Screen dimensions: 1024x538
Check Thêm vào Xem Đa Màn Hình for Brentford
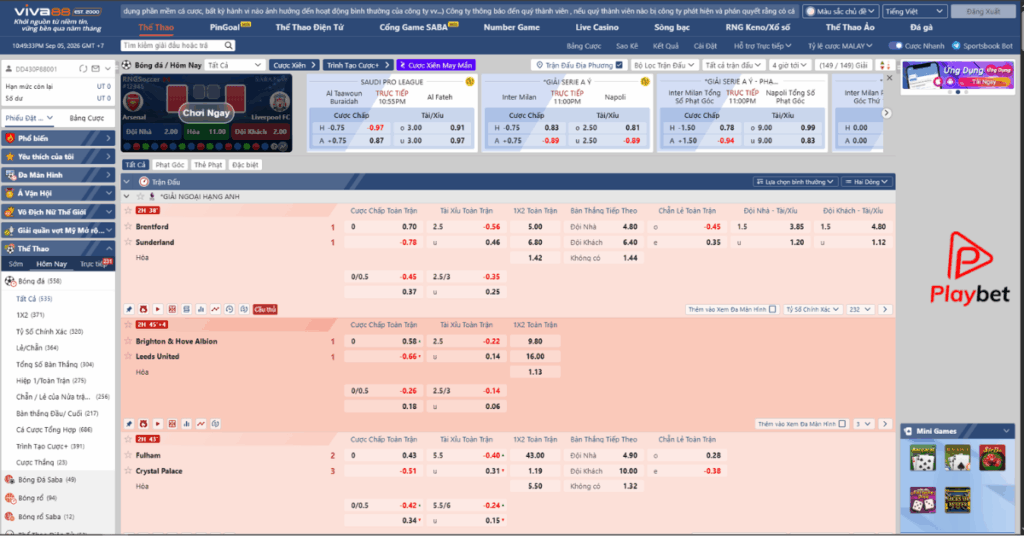pyautogui.click(x=773, y=309)
